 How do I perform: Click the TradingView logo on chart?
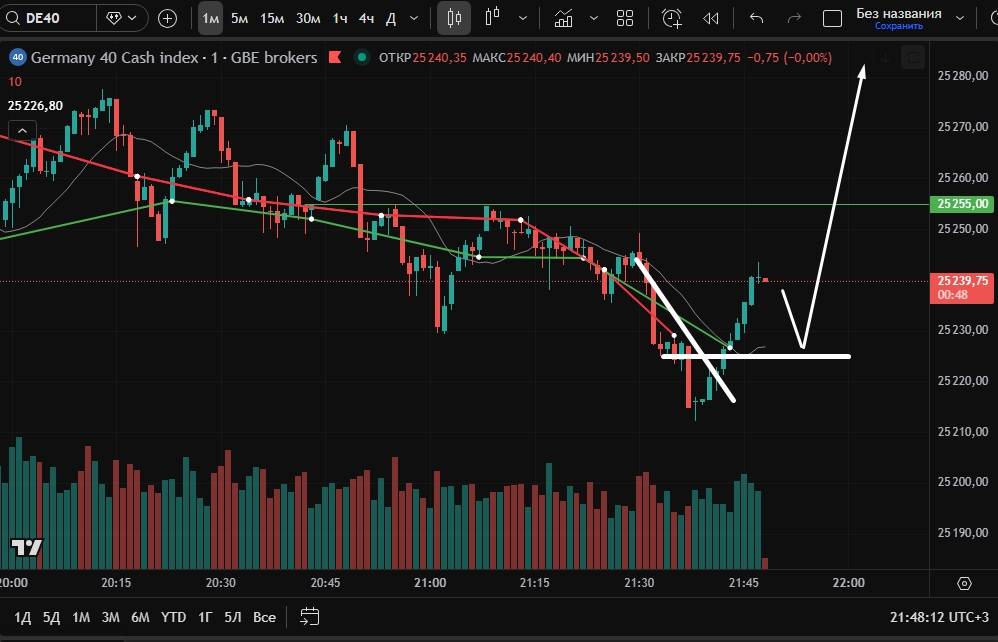27,547
